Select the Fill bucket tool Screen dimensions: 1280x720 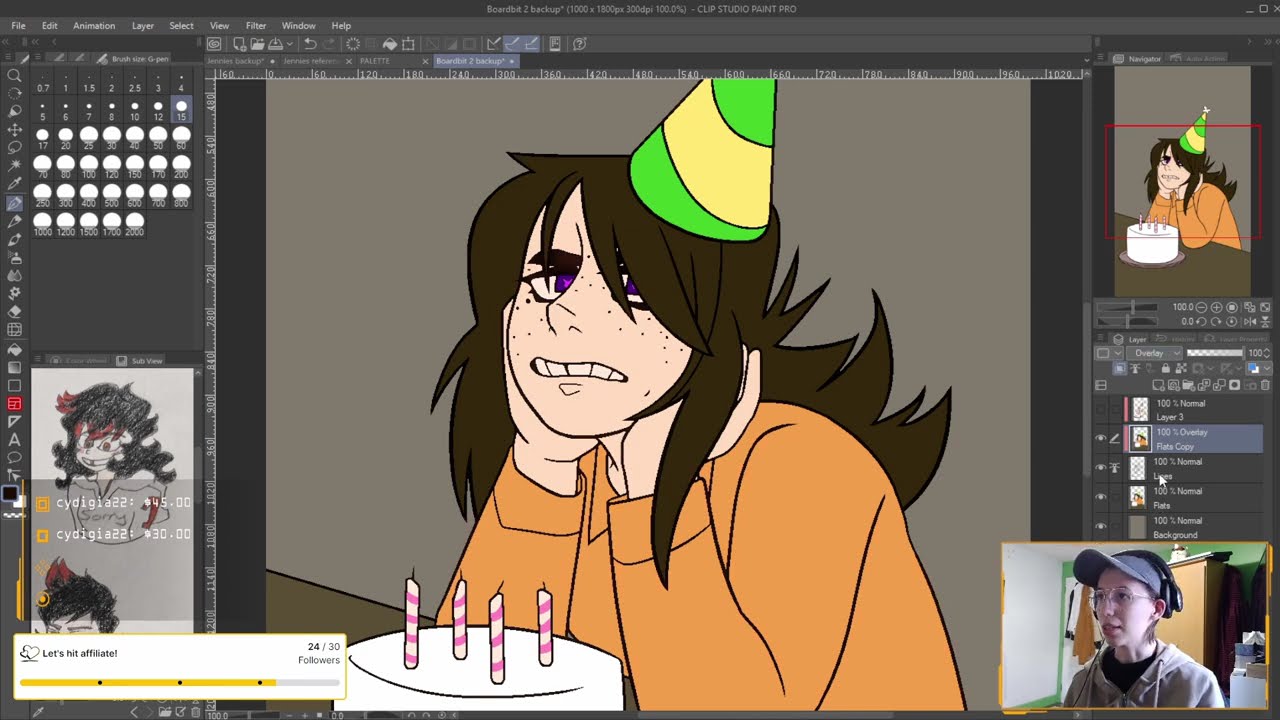14,349
